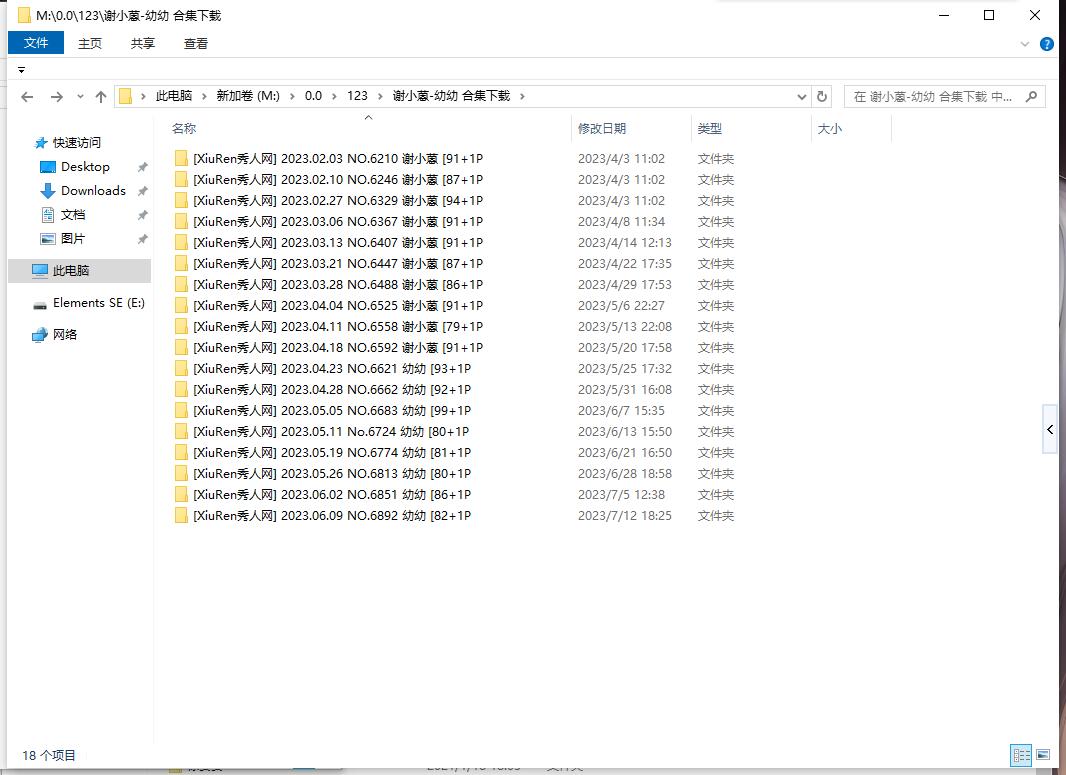Sort by the 修改日期 column header

point(632,128)
